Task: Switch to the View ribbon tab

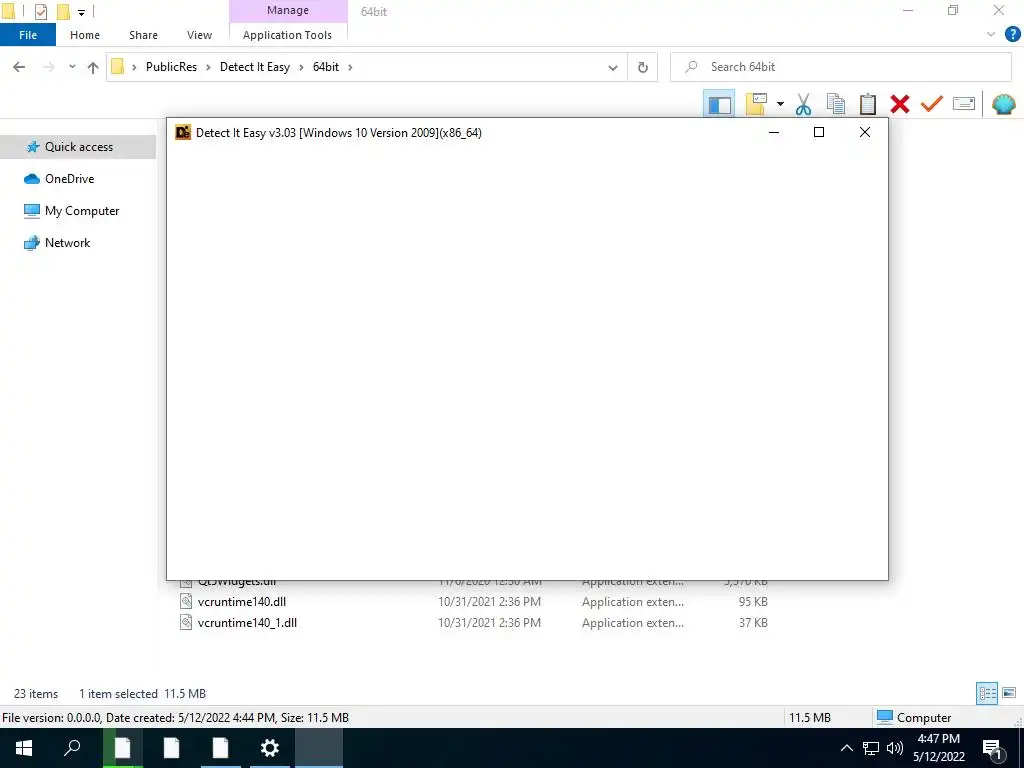Action: tap(199, 35)
